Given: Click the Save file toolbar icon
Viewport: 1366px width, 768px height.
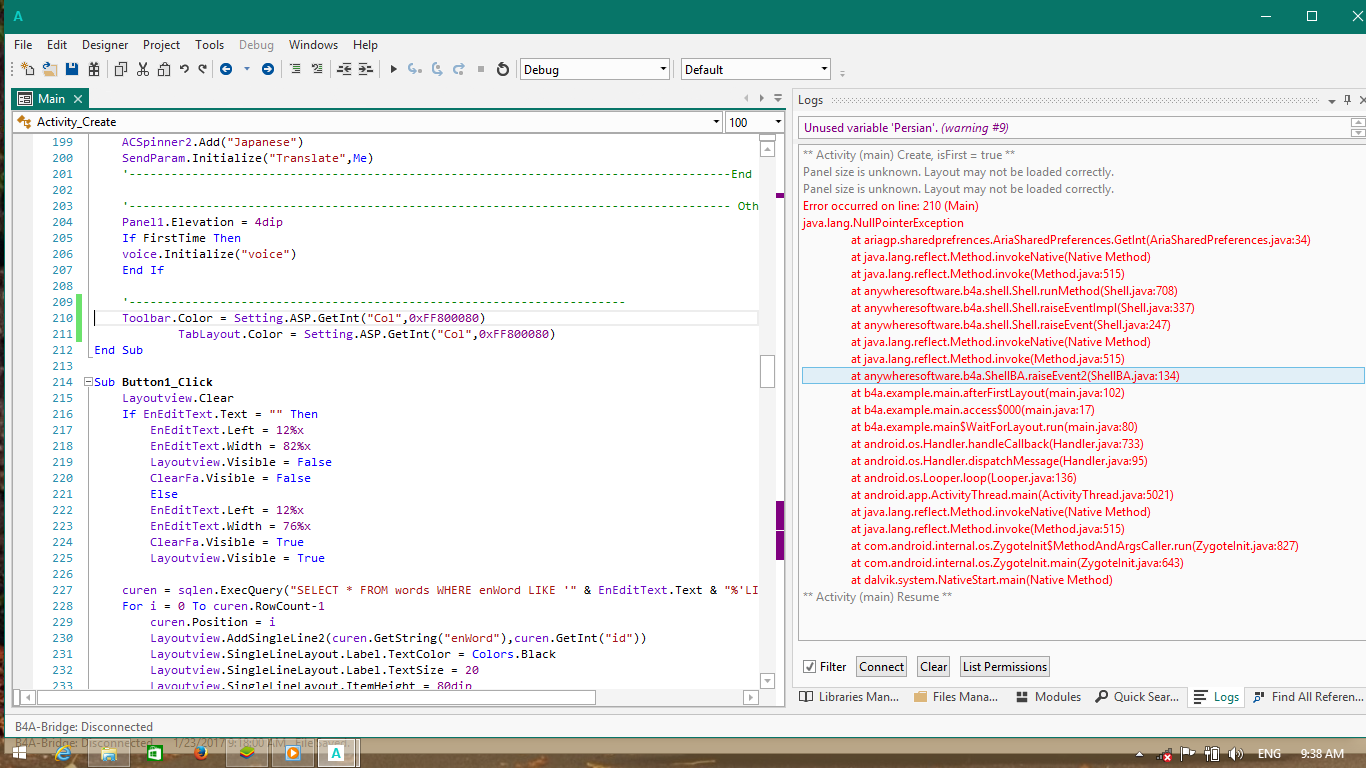Looking at the screenshot, I should click(72, 69).
